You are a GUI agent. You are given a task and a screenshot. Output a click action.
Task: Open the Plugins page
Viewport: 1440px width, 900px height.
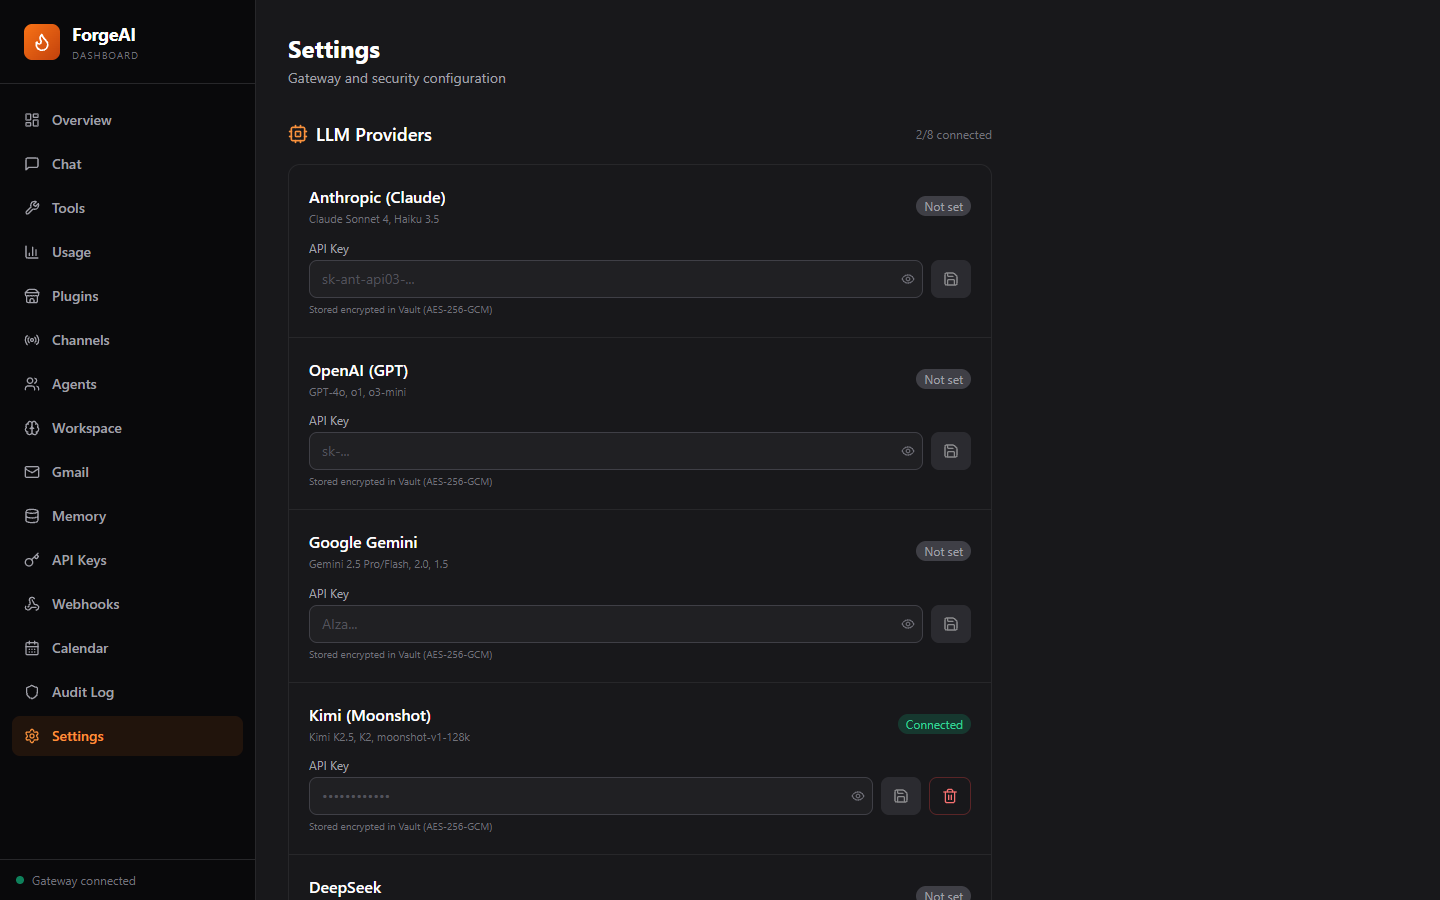click(x=75, y=296)
